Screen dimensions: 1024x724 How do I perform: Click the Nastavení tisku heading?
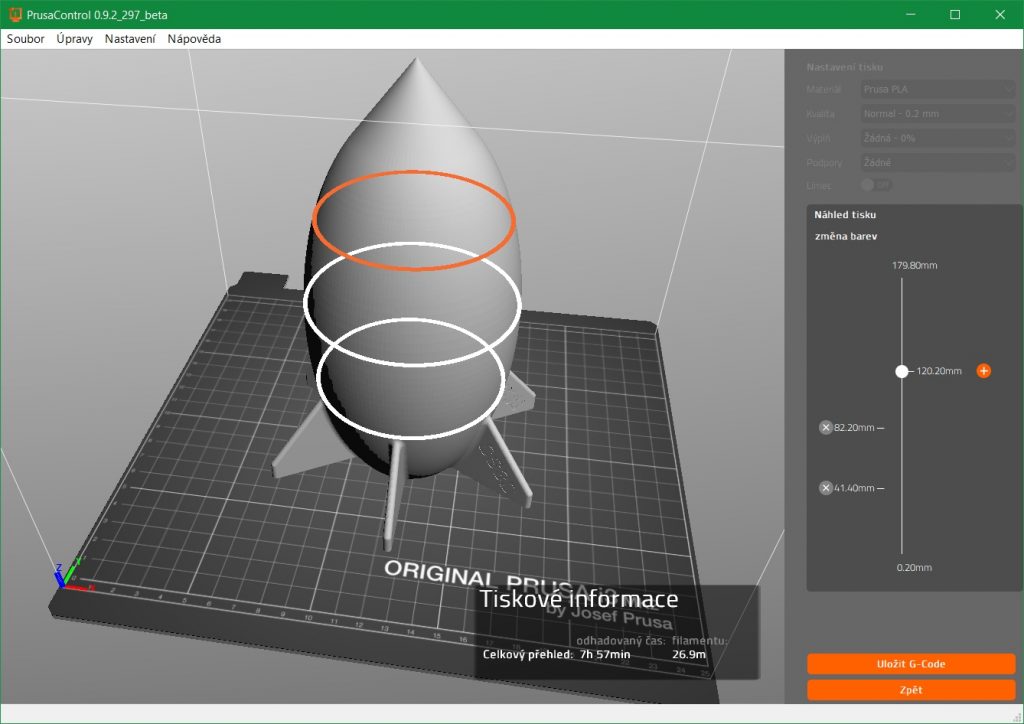click(844, 67)
